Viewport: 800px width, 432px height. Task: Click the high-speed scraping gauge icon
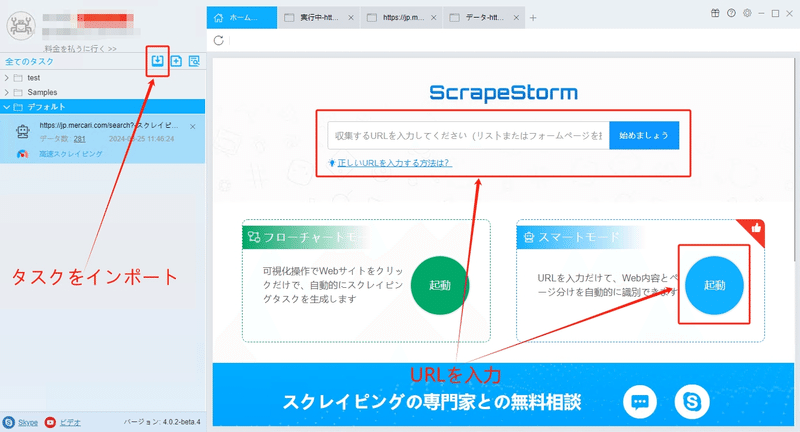tap(22, 154)
